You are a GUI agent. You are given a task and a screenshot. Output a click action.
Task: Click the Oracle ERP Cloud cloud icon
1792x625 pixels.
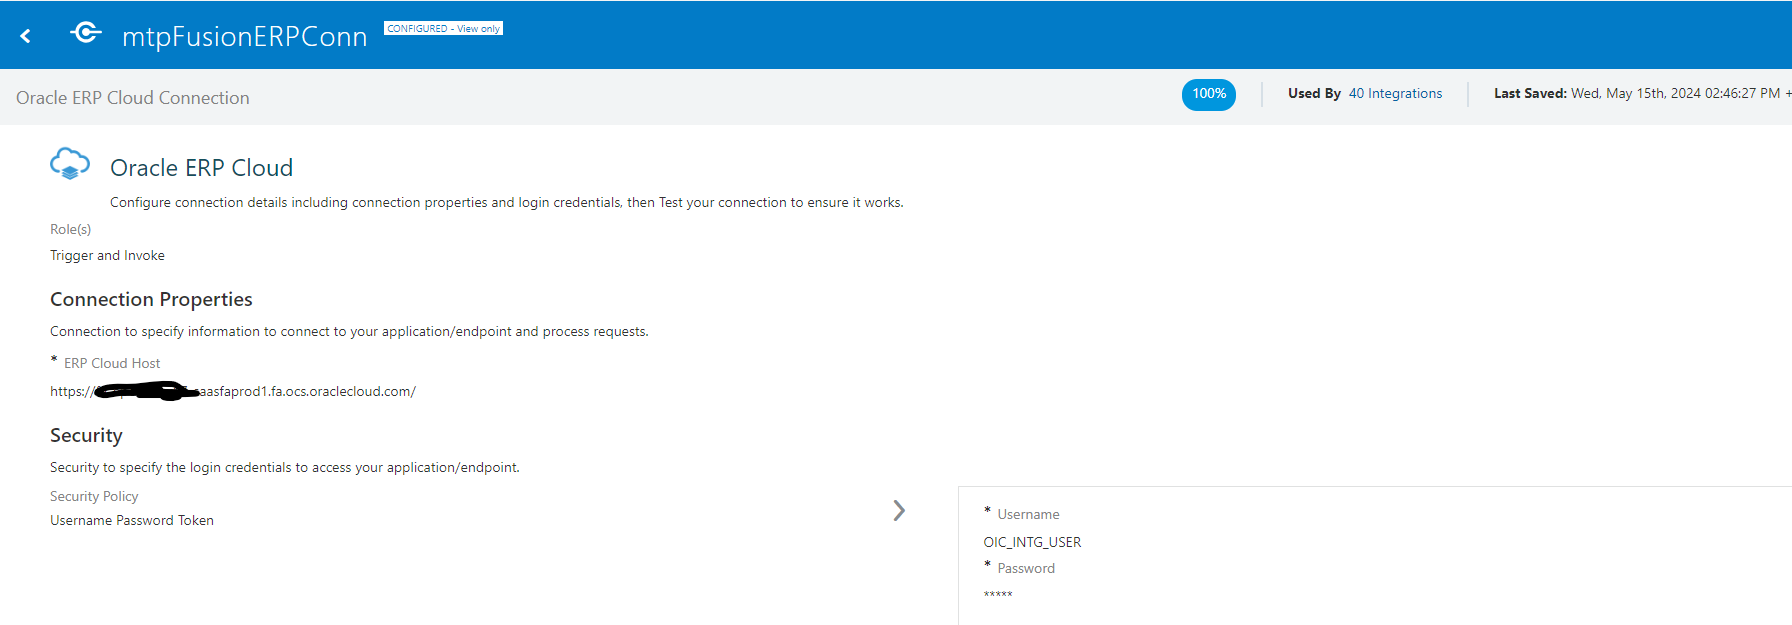tap(70, 164)
